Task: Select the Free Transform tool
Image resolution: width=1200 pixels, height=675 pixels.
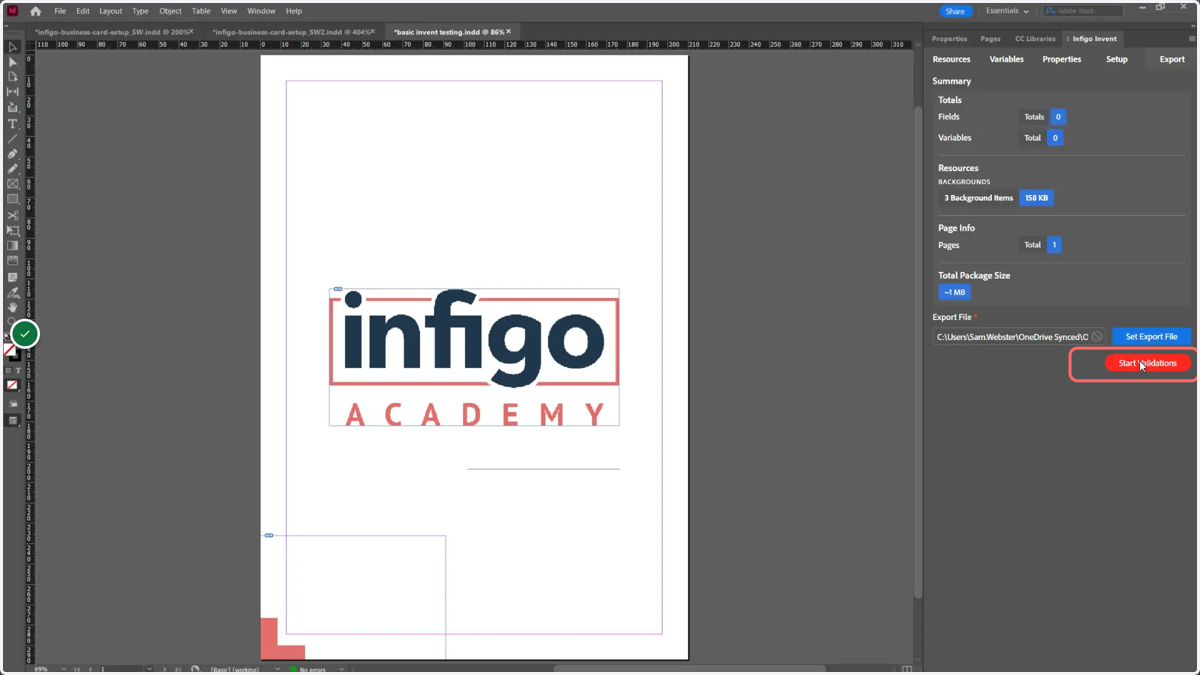Action: coord(13,230)
